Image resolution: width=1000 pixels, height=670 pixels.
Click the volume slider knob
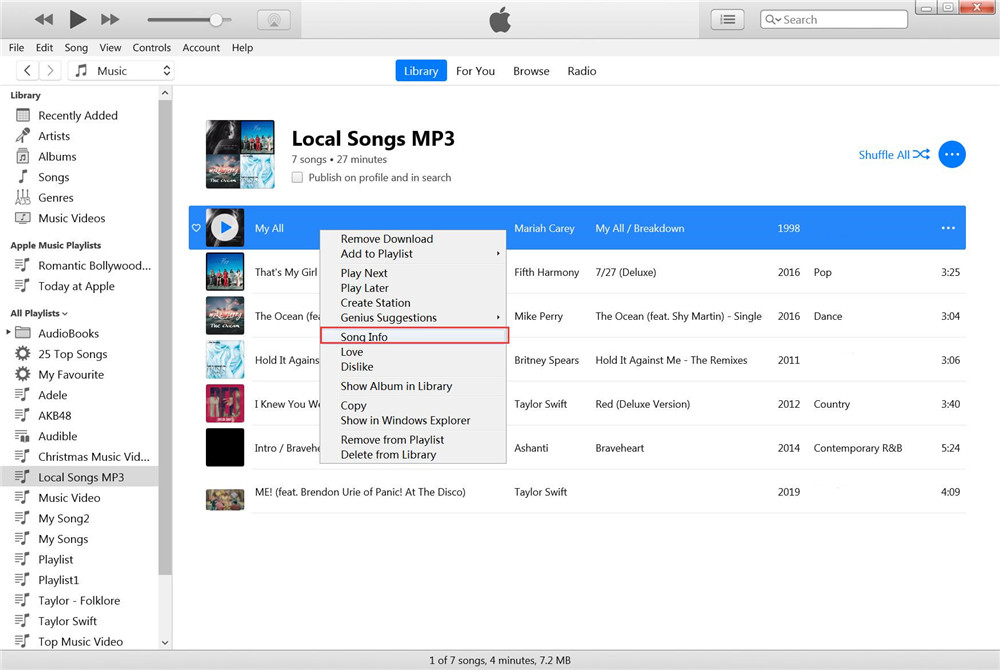216,20
